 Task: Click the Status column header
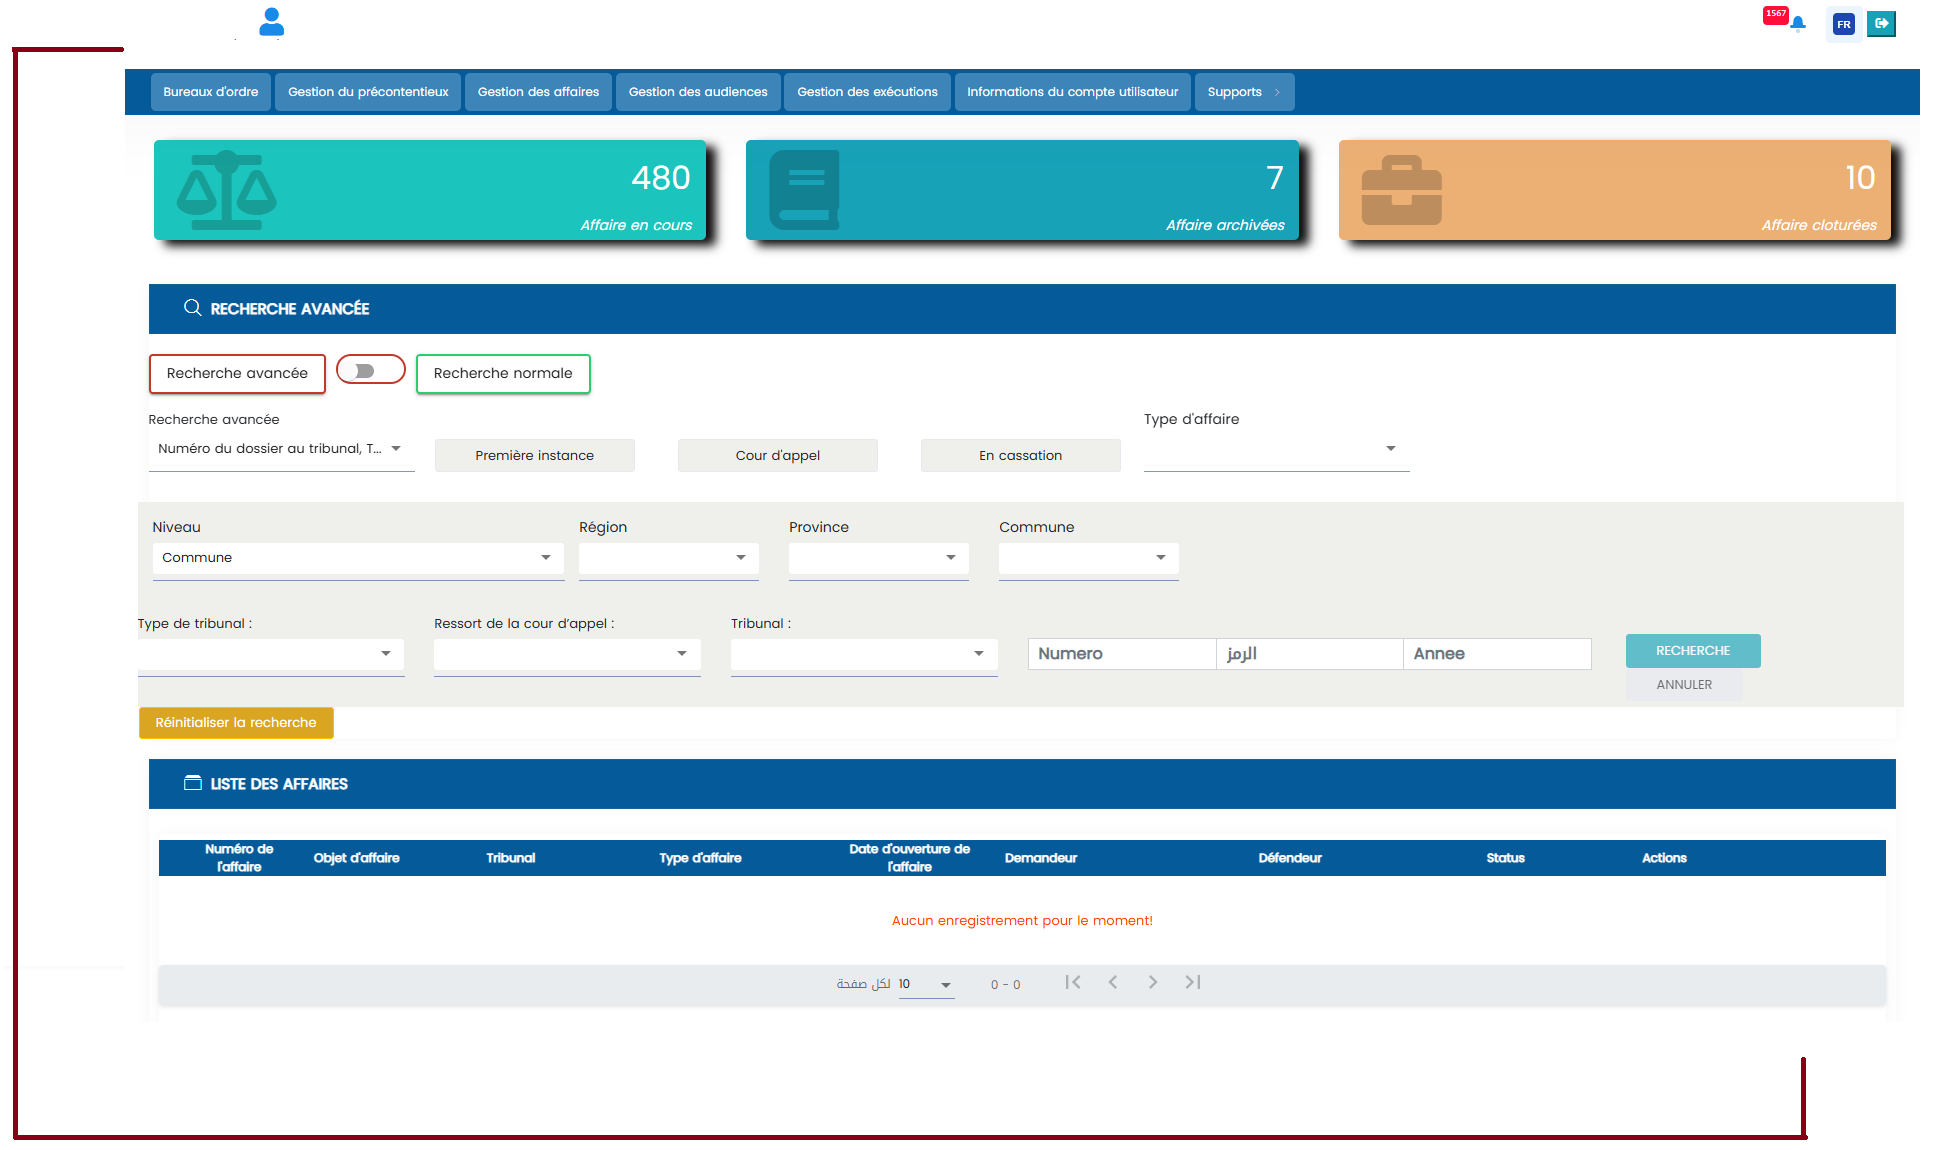1505,858
